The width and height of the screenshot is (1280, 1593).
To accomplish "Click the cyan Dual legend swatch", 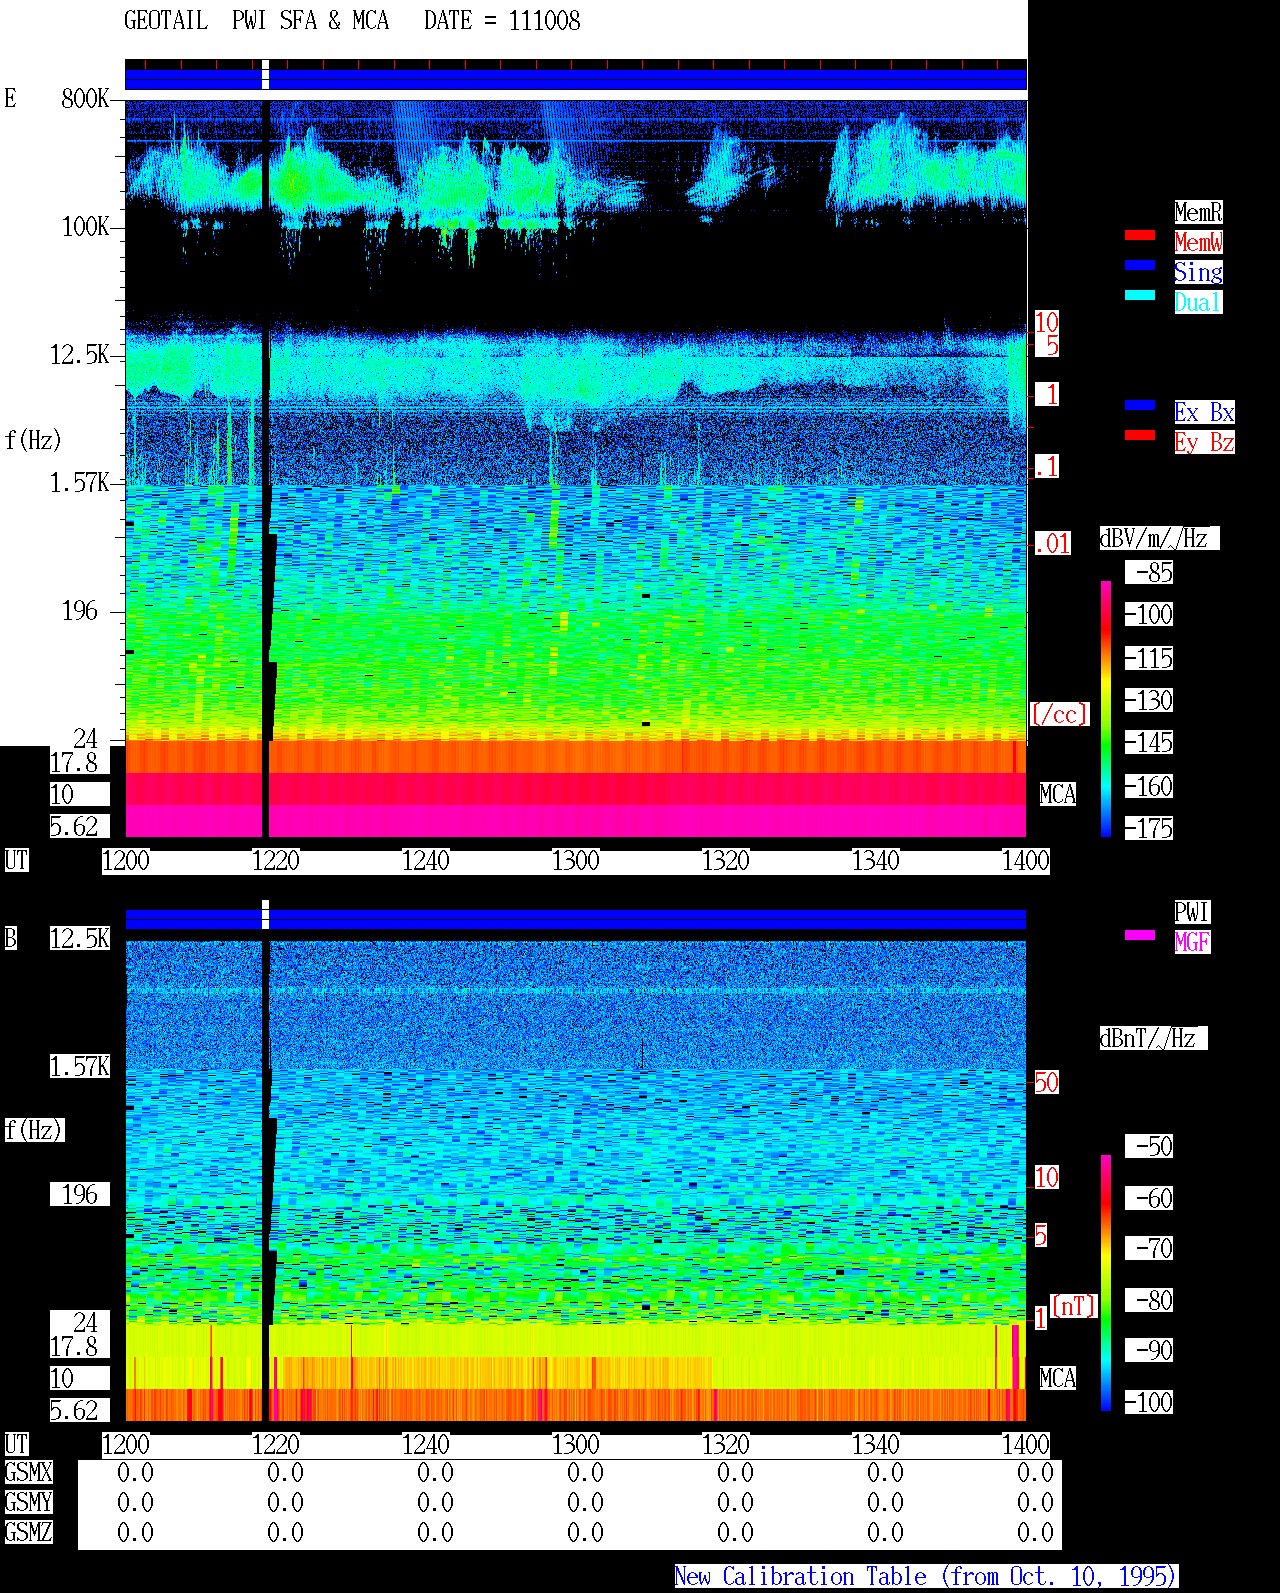I will (x=1140, y=295).
